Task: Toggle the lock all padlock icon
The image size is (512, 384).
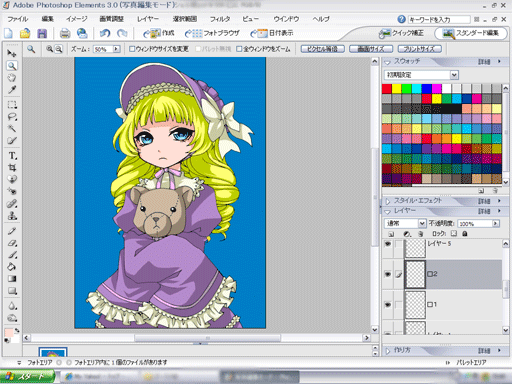Action: pos(465,234)
